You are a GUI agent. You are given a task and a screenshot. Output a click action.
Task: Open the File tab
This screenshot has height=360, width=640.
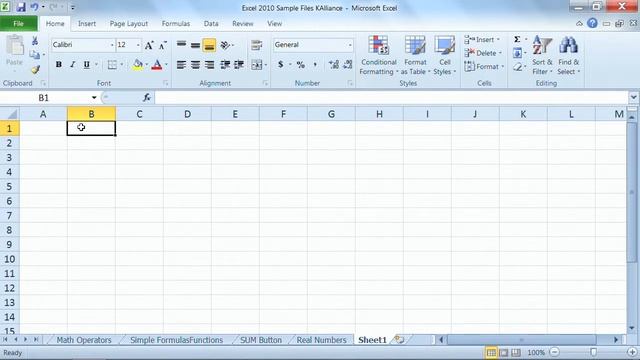(x=19, y=24)
